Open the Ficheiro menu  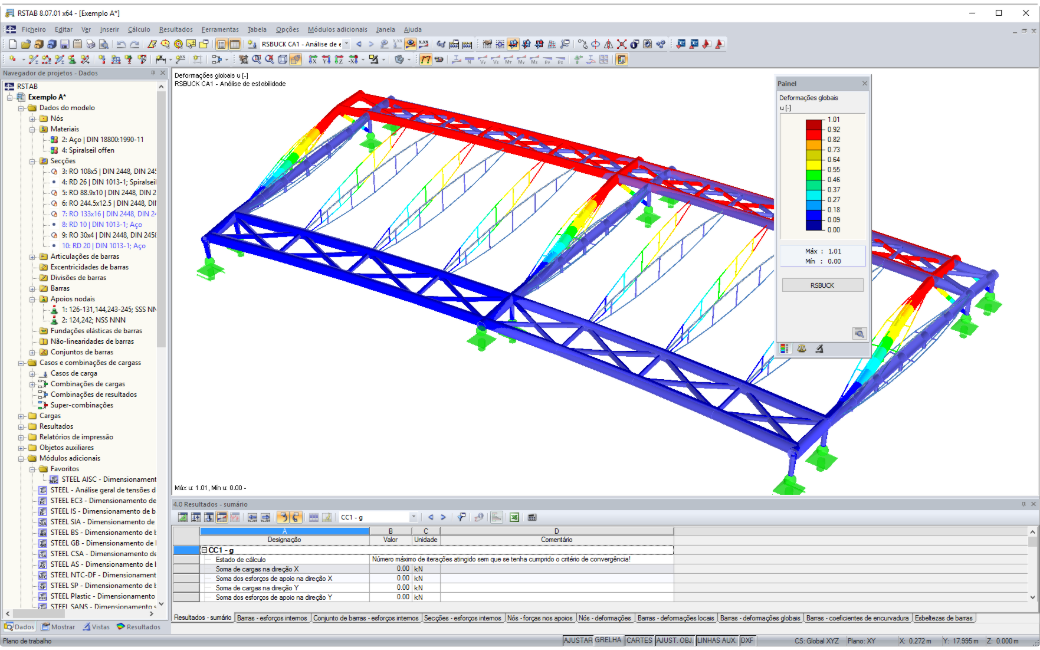click(33, 29)
